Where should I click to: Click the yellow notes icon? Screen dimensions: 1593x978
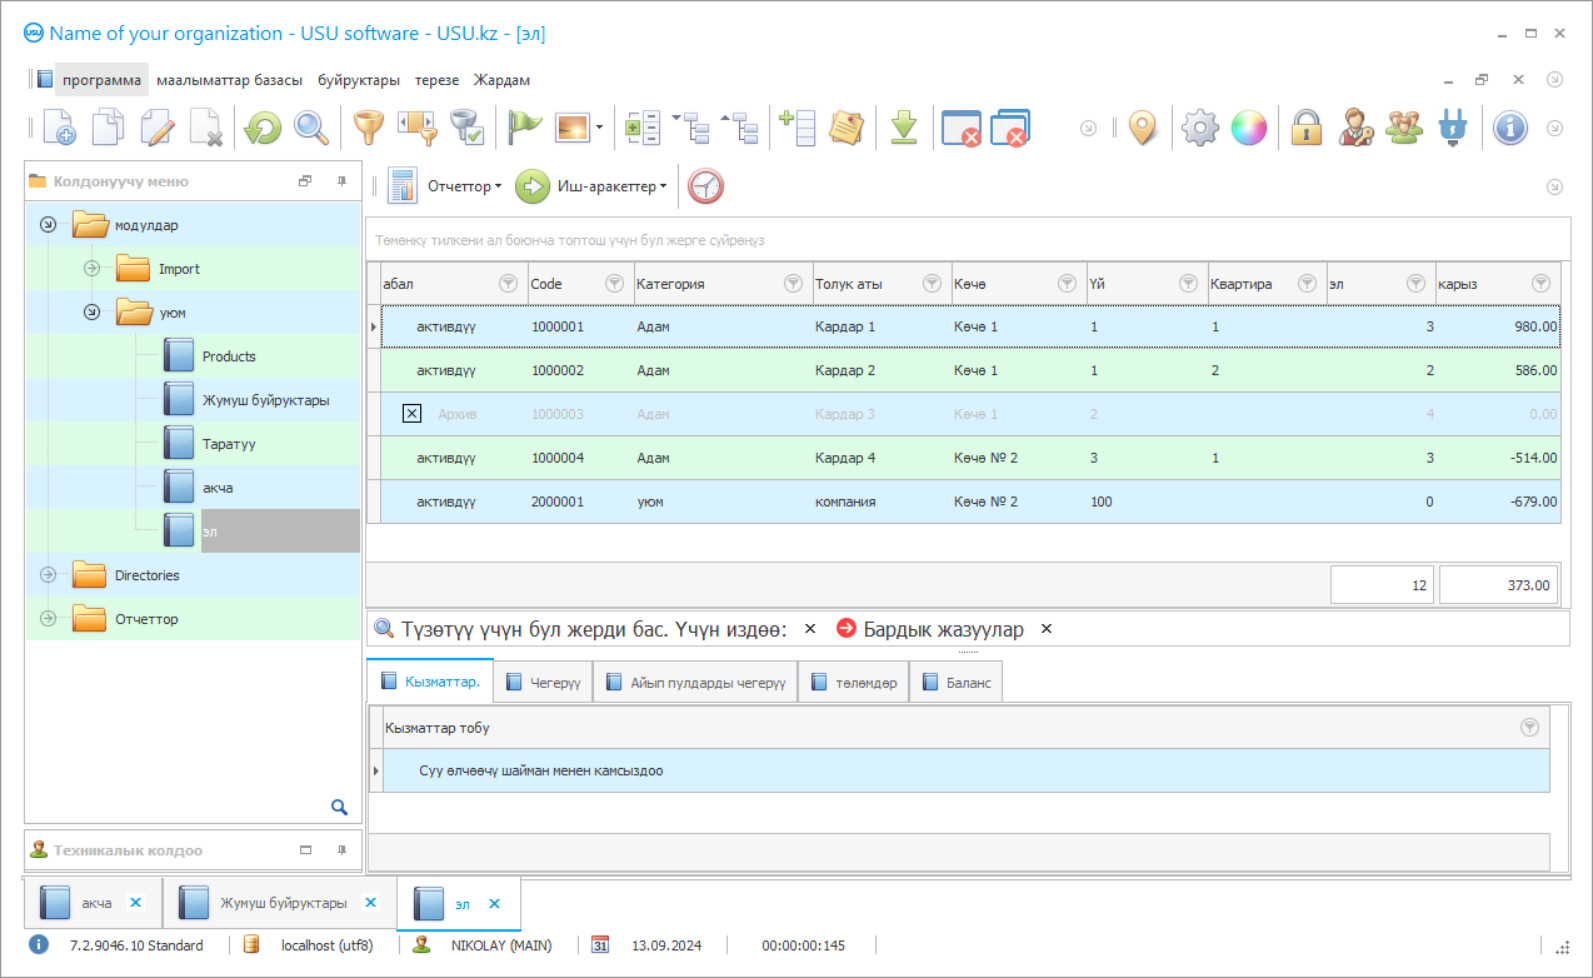(846, 128)
